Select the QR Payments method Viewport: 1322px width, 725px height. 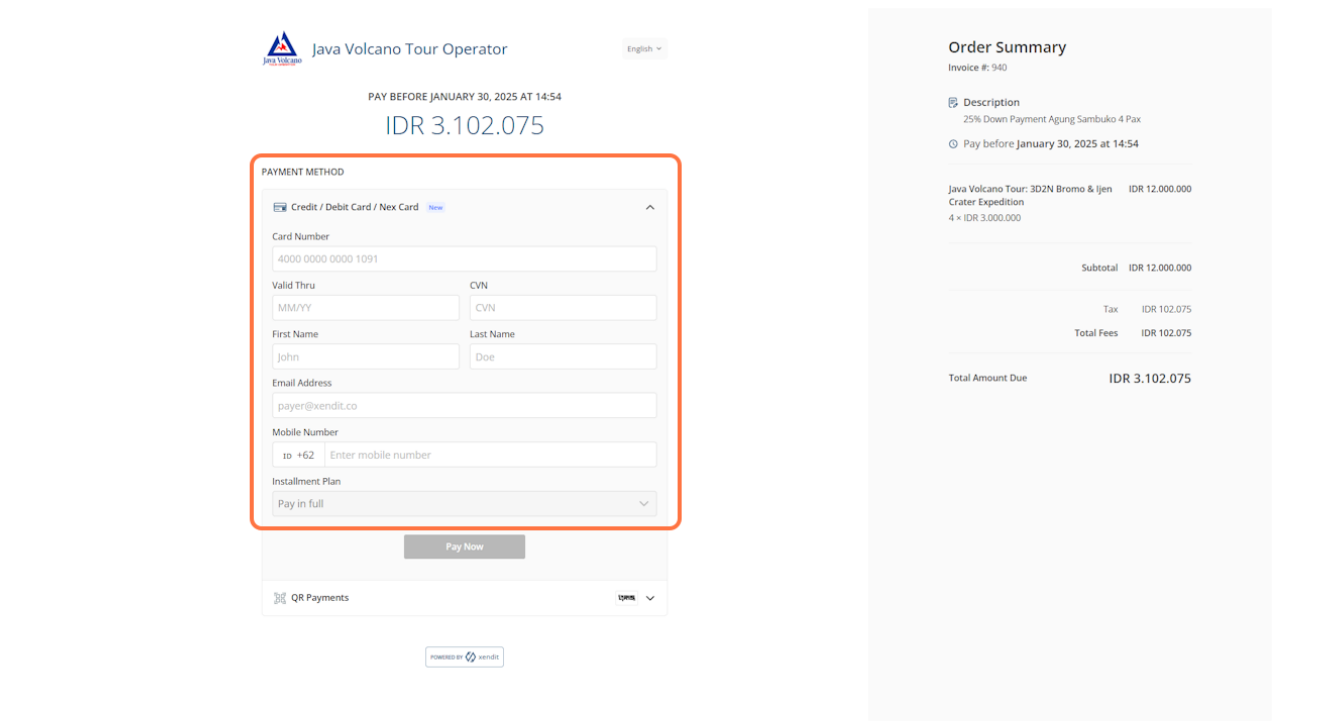[320, 597]
